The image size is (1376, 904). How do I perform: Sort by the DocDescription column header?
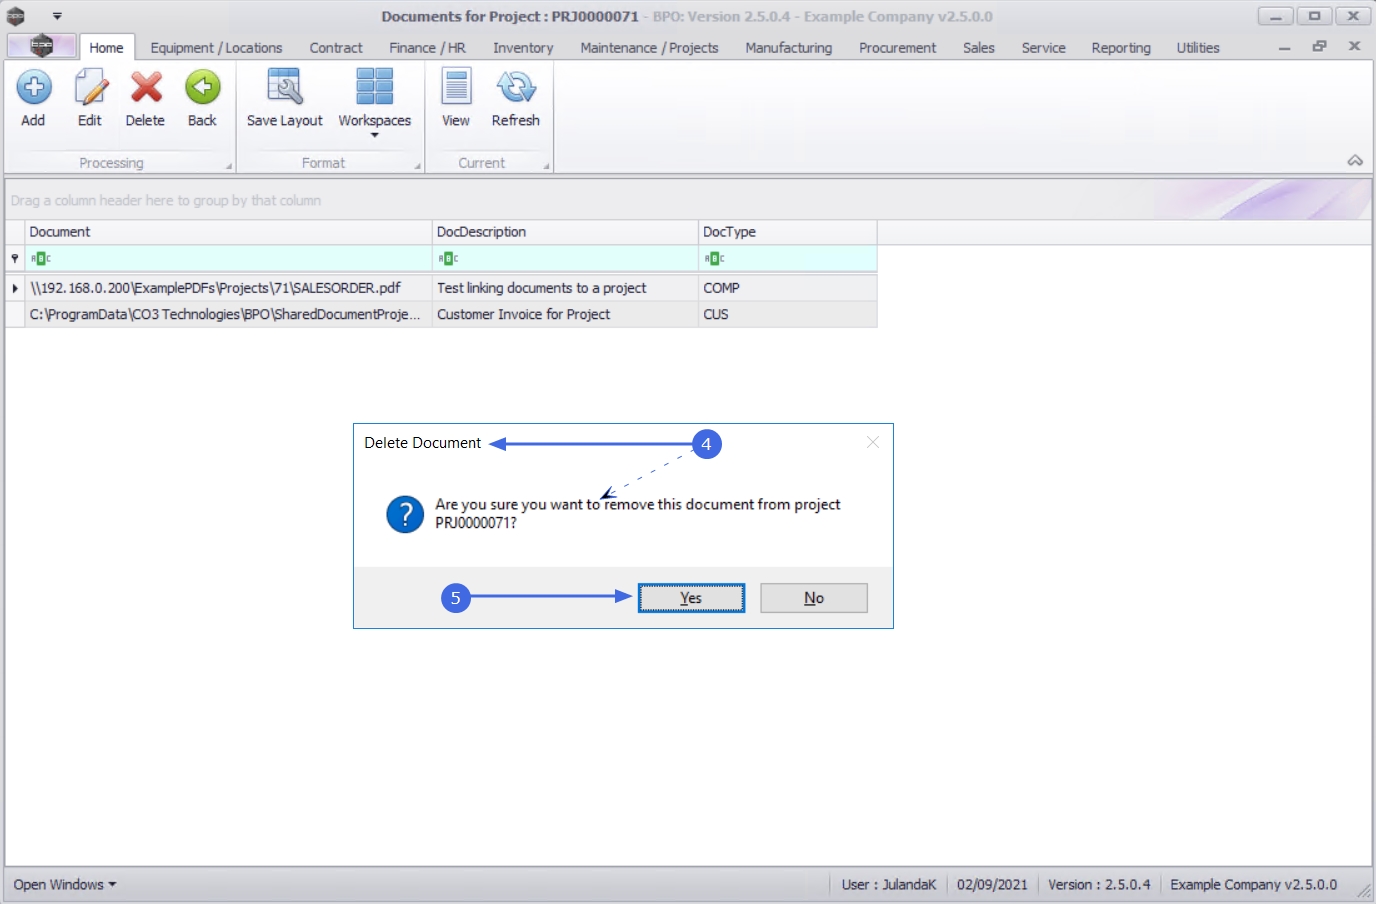(x=565, y=232)
